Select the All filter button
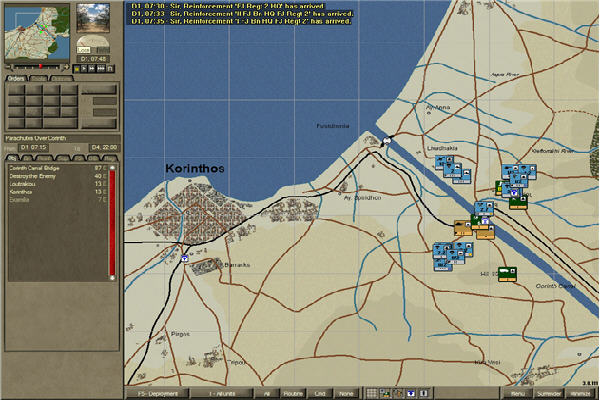Screen dimensions: 600x400 click(267, 393)
